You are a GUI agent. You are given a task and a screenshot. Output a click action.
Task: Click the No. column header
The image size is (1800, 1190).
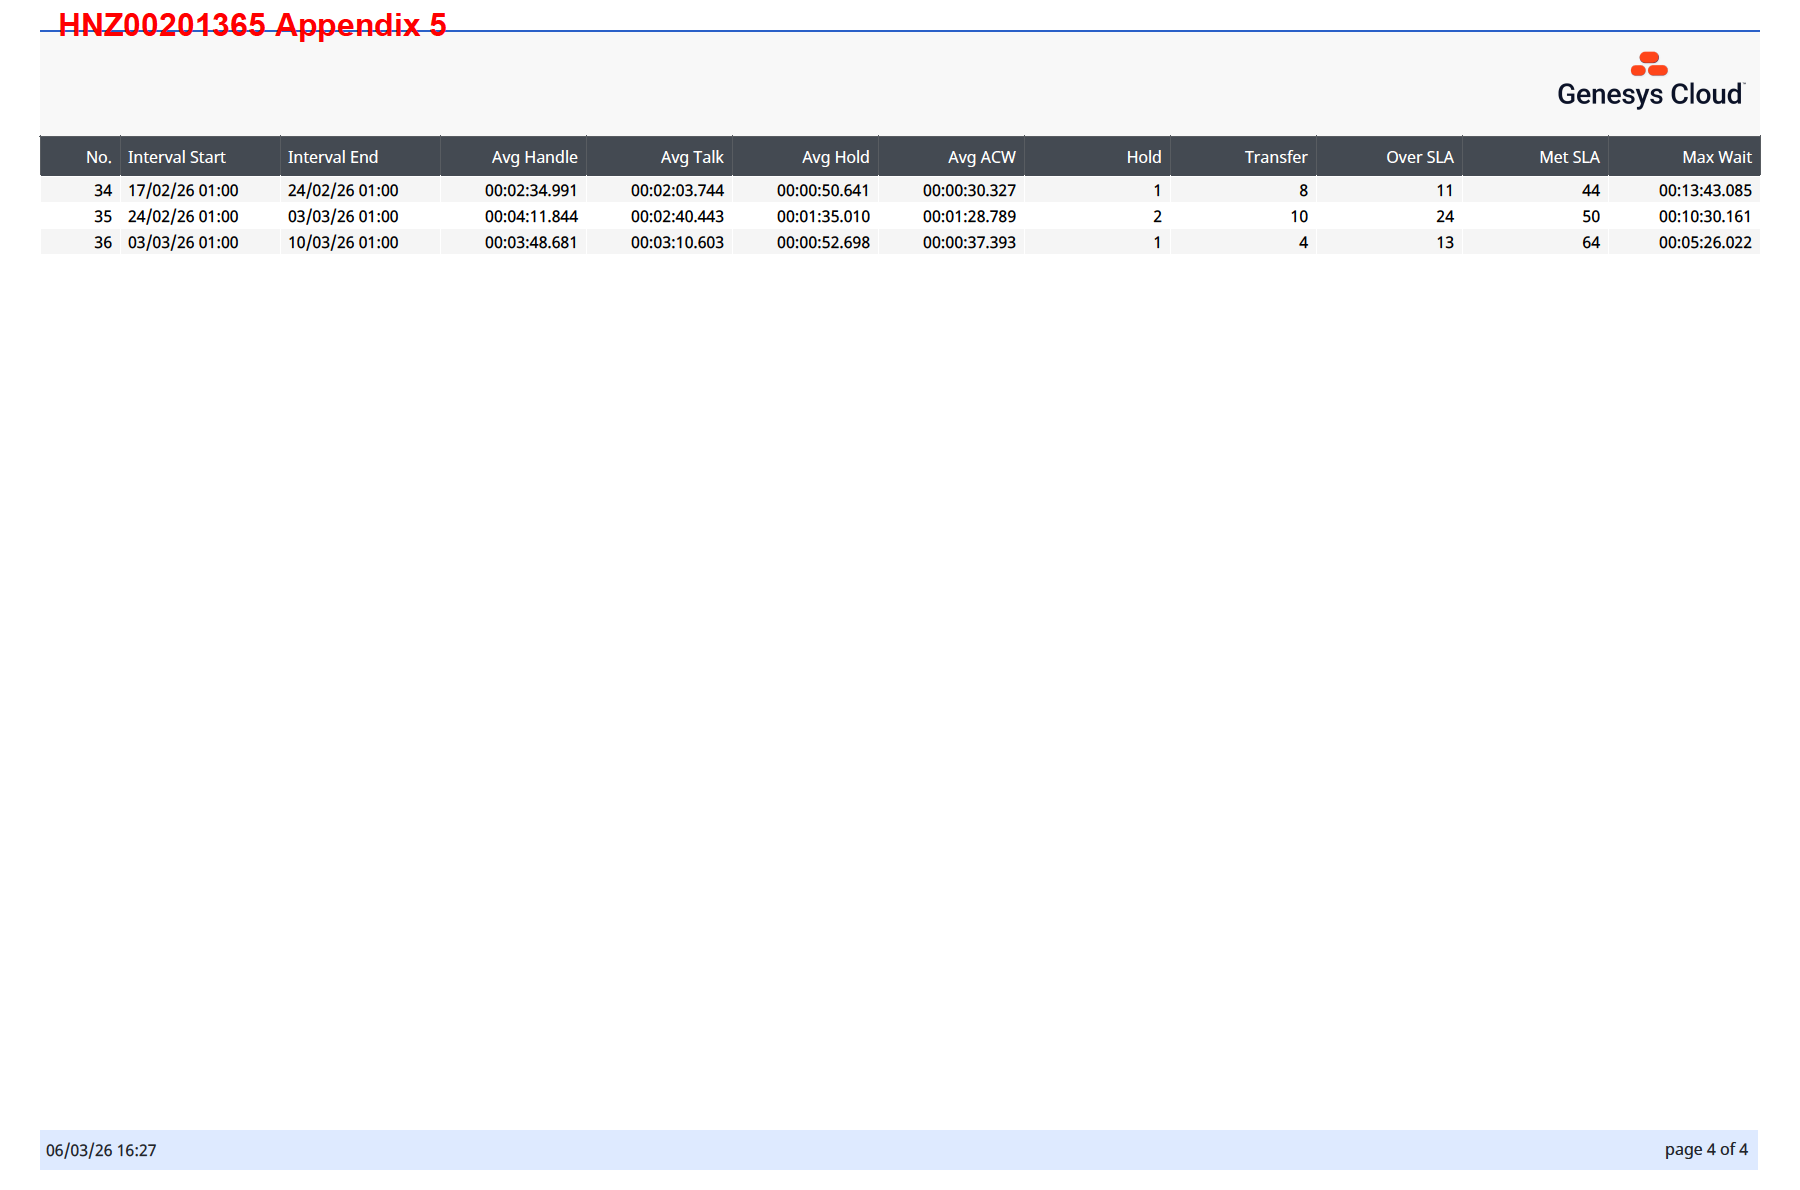[x=98, y=157]
